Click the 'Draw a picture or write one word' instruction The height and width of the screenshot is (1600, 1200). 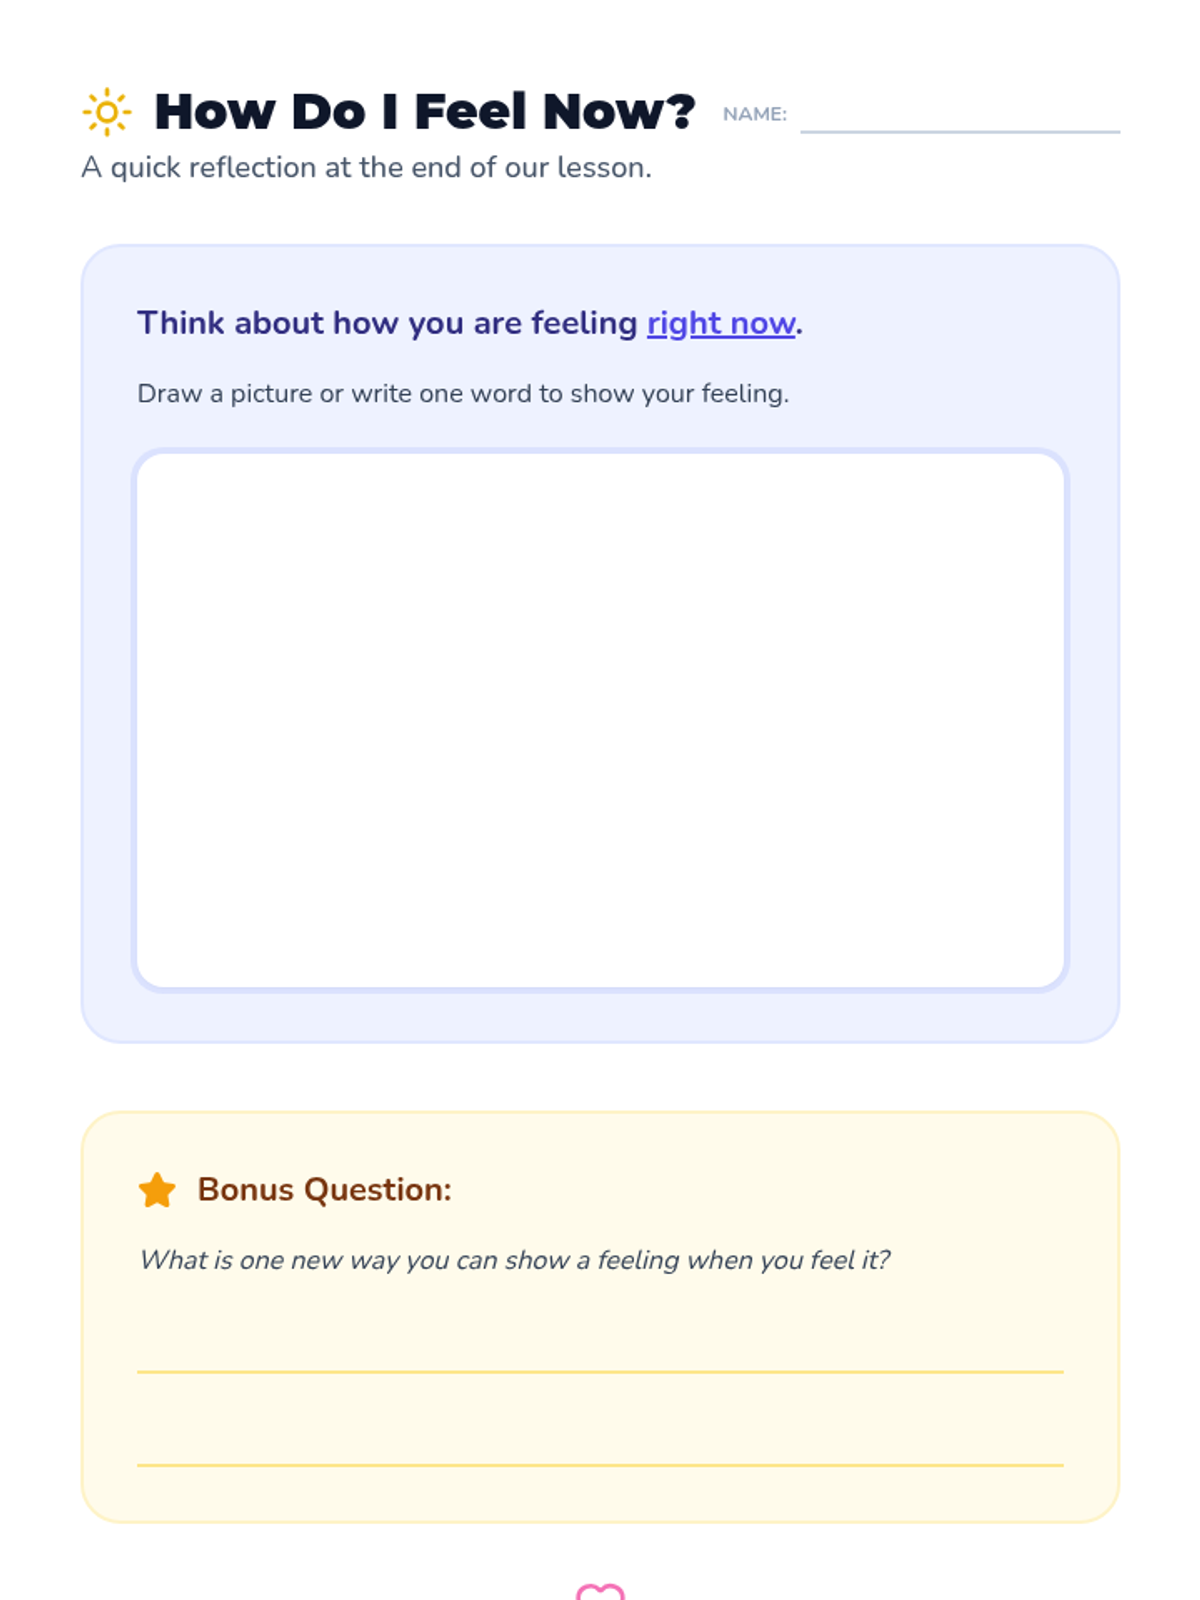pyautogui.click(x=463, y=394)
